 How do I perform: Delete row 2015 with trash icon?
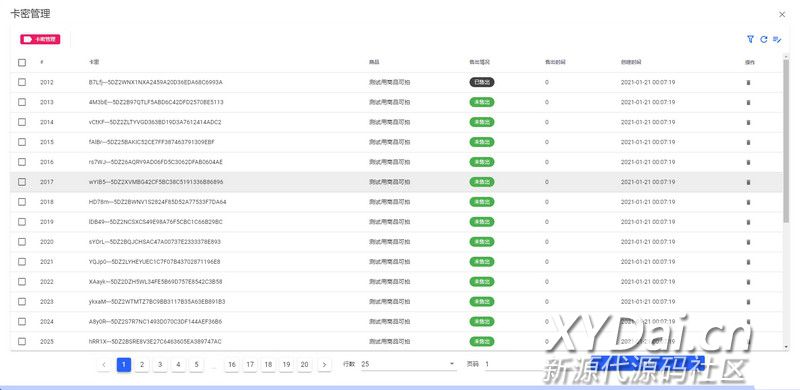pos(748,142)
